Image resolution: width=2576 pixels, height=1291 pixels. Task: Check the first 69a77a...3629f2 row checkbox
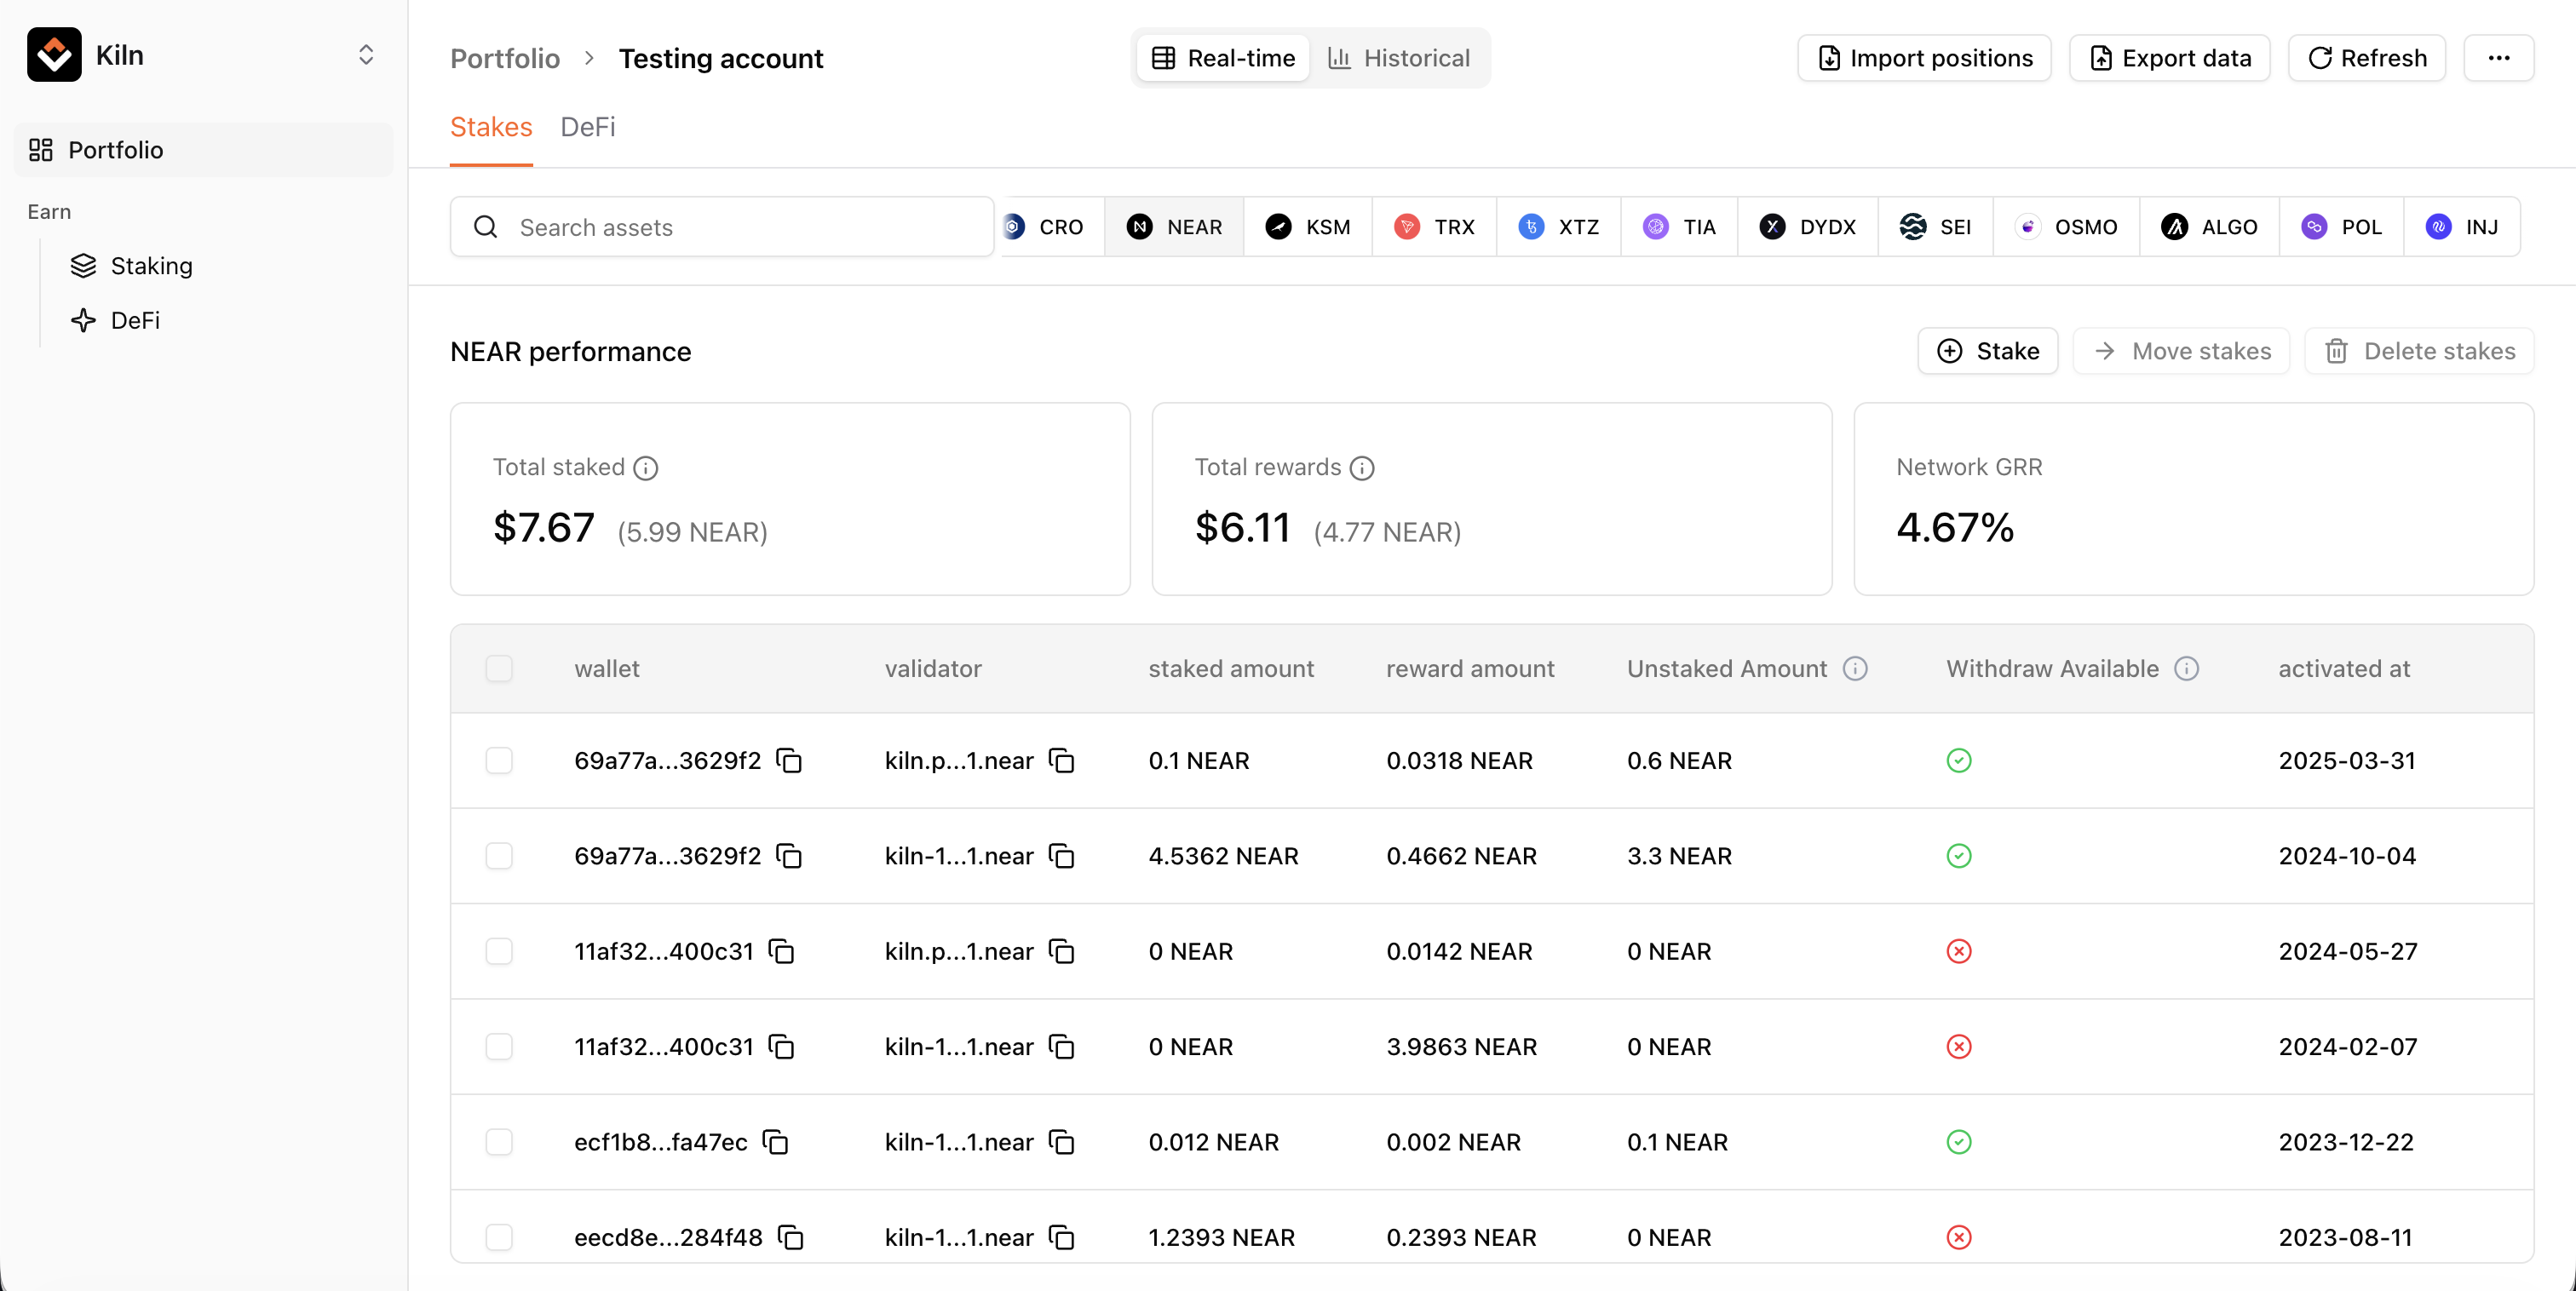tap(499, 761)
